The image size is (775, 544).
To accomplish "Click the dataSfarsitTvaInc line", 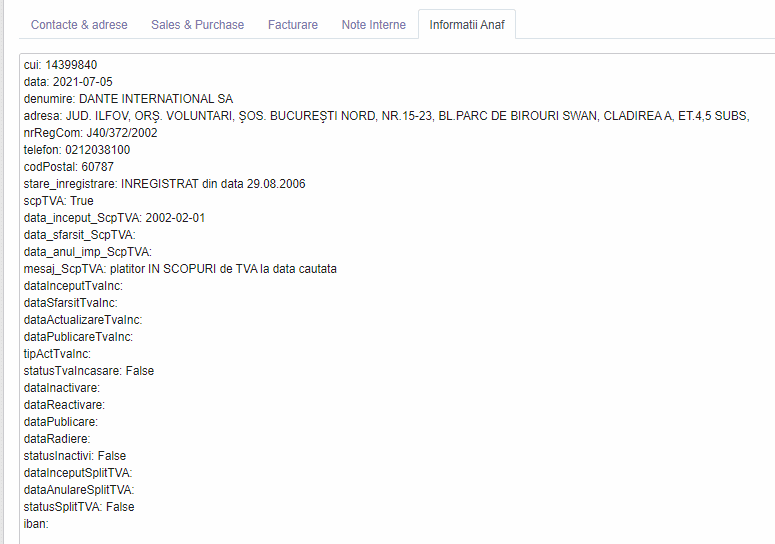I will (71, 303).
